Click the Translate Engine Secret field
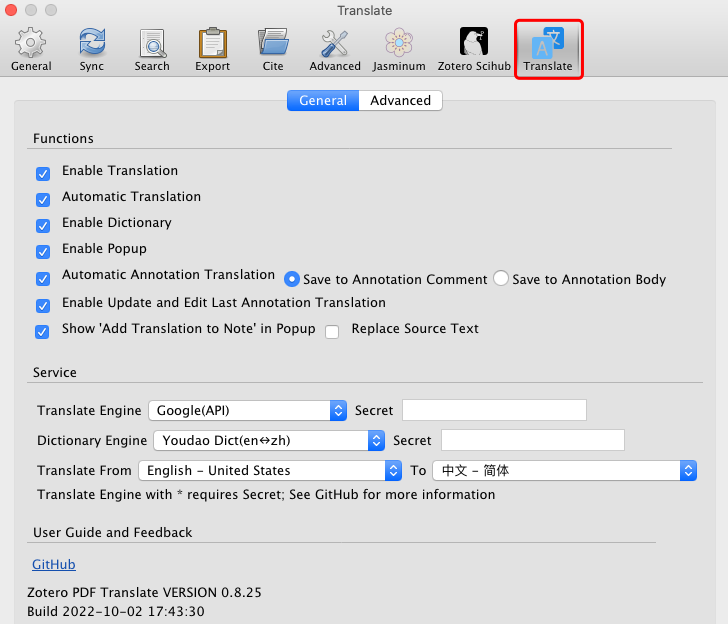Viewport: 728px width, 624px height. [x=494, y=410]
